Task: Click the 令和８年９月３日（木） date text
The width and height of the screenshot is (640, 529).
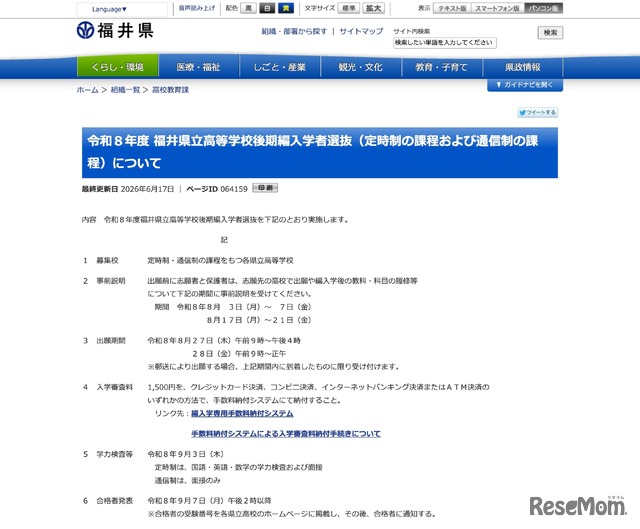Action: (x=186, y=454)
